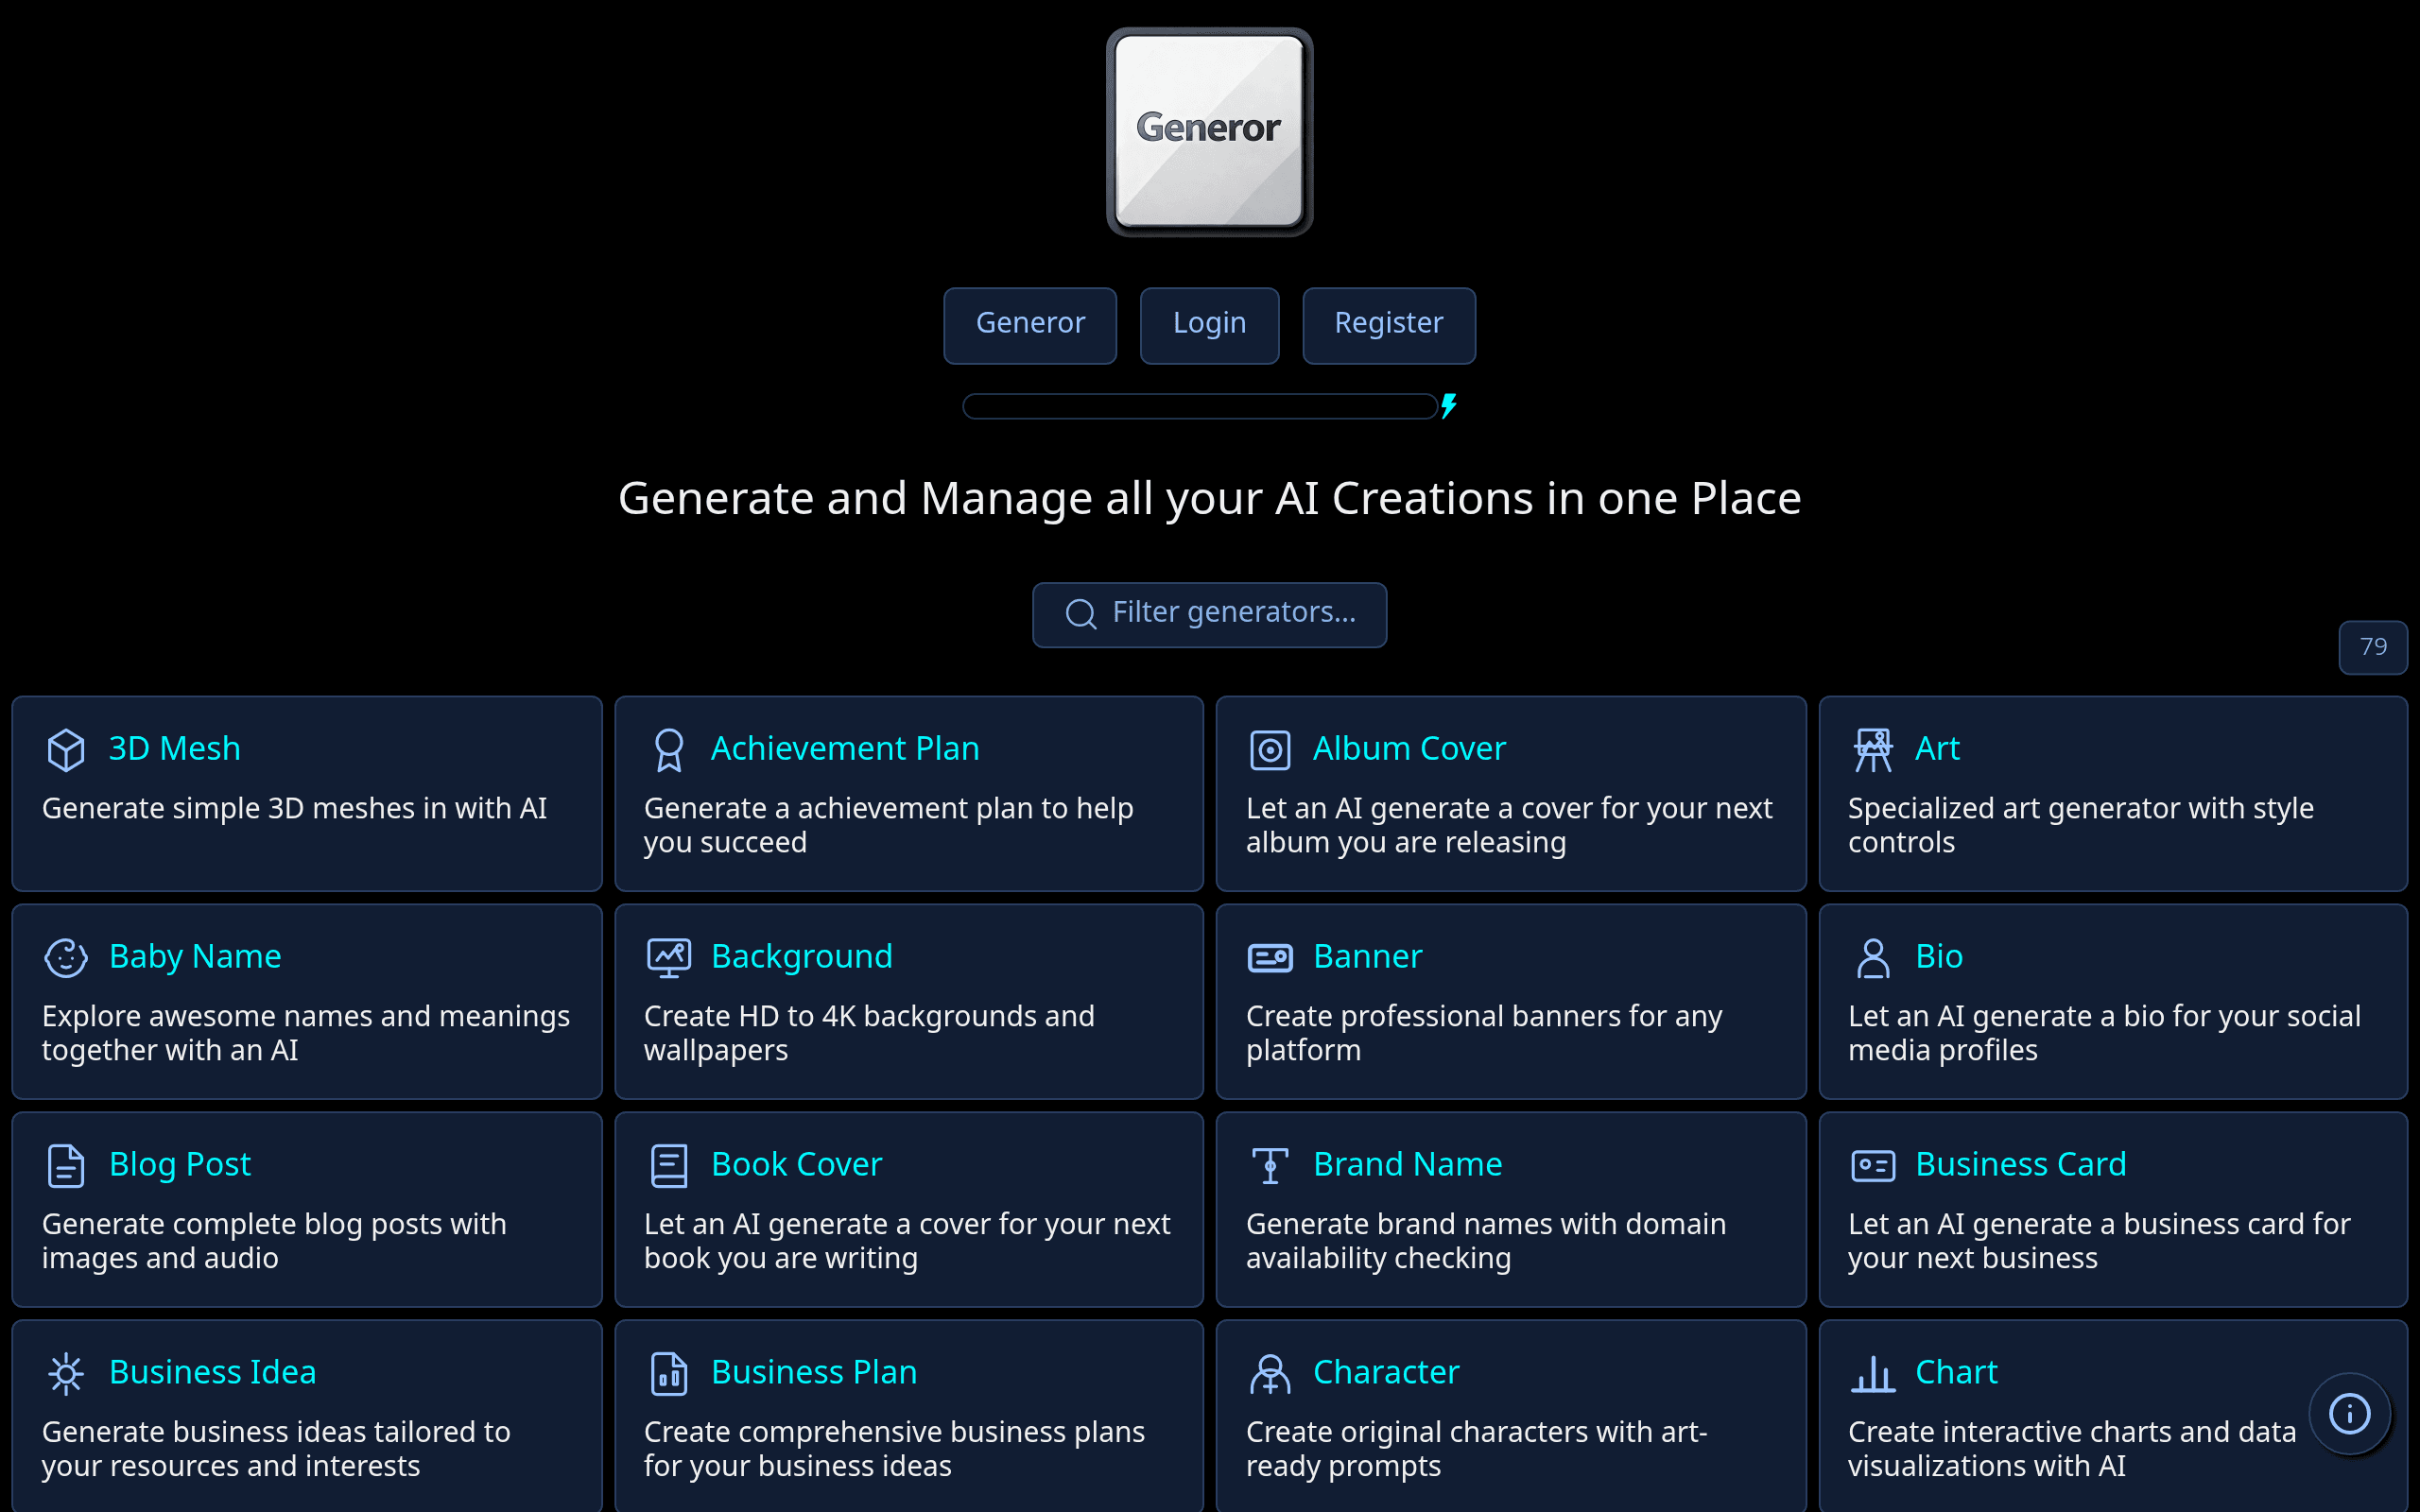The width and height of the screenshot is (2420, 1512).
Task: Open the Chart generator title
Action: tap(1956, 1372)
